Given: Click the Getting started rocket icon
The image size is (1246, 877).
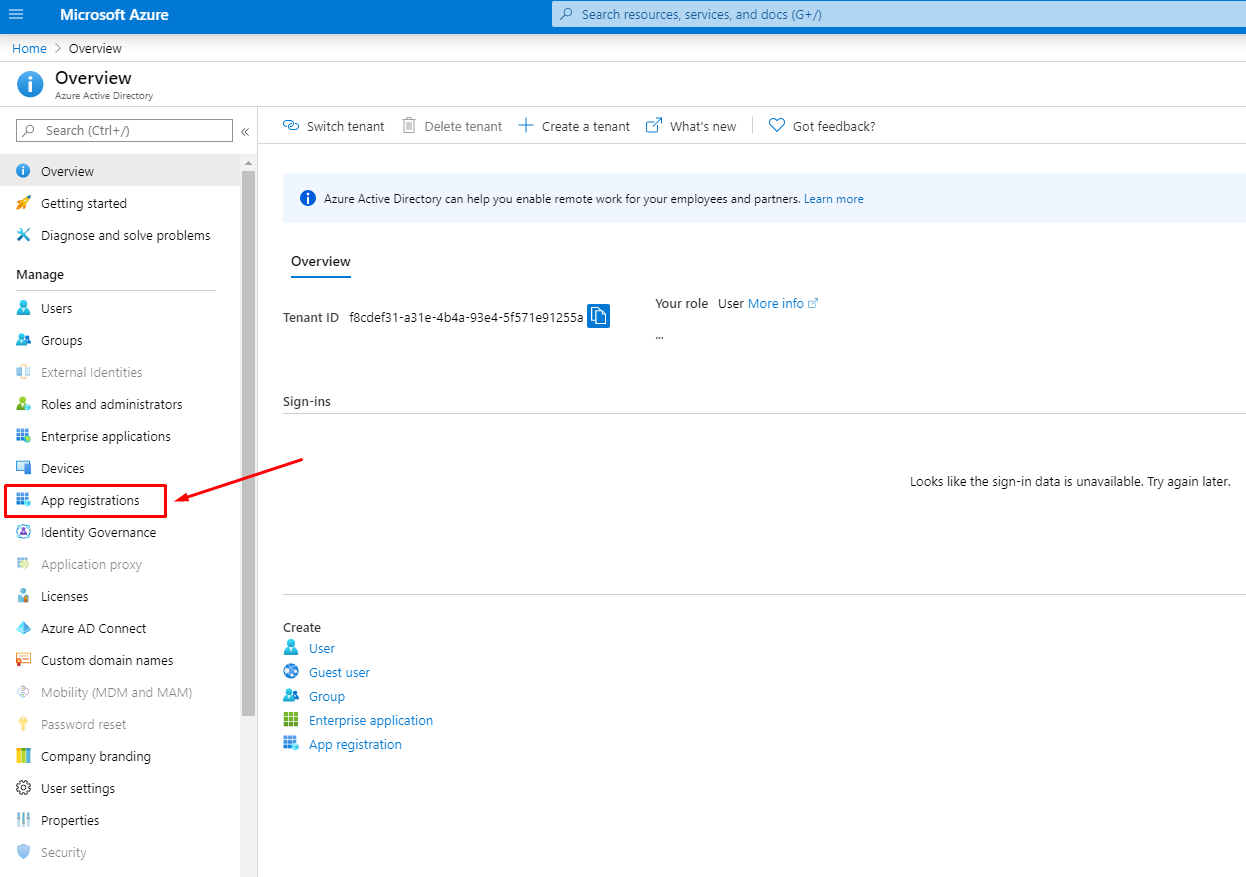Looking at the screenshot, I should tap(23, 203).
